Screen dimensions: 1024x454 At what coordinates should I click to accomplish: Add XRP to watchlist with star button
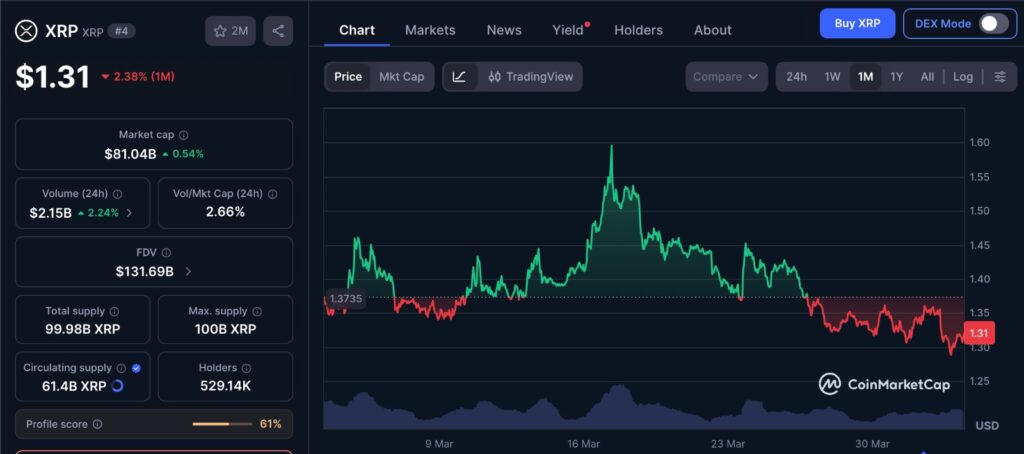(231, 31)
